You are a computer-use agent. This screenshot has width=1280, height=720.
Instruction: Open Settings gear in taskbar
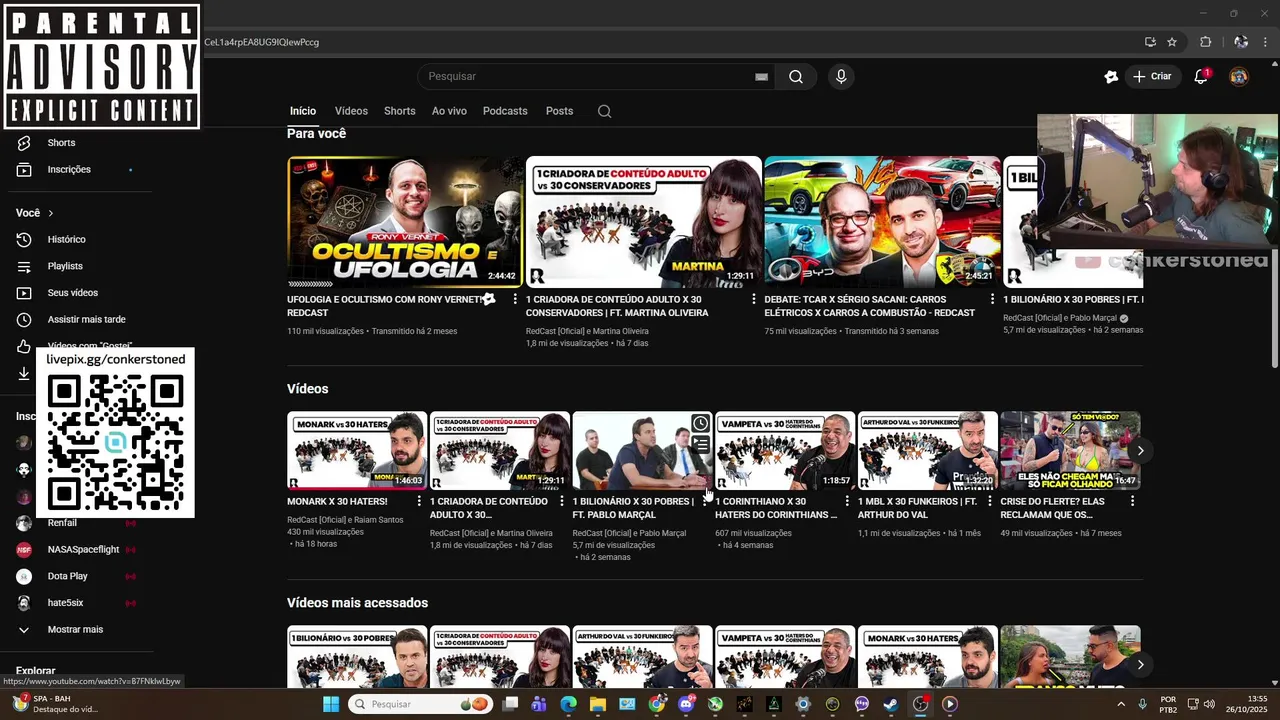(x=803, y=704)
